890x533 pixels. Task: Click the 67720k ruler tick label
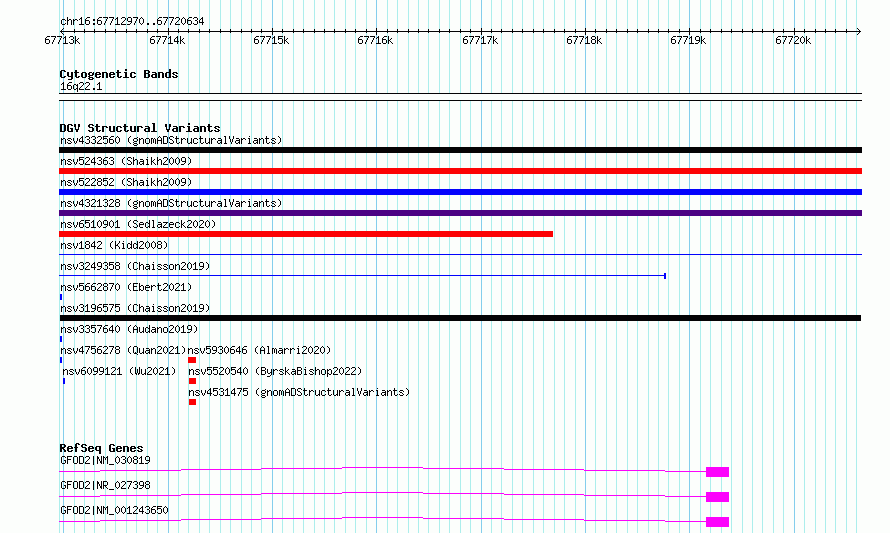coord(793,41)
